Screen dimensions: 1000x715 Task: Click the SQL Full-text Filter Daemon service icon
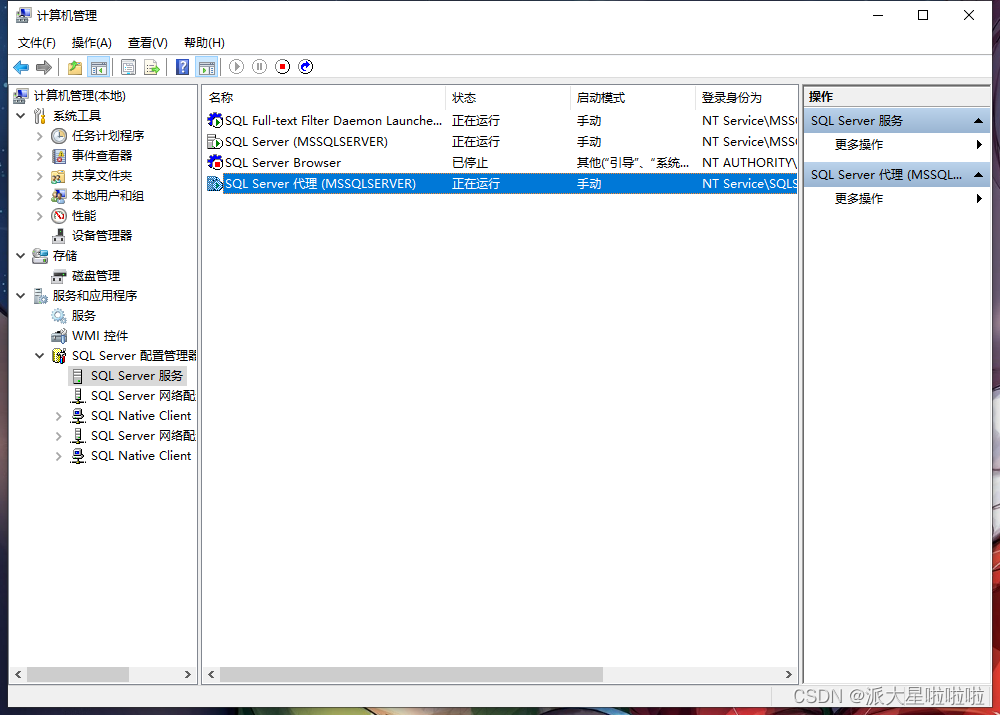click(x=215, y=121)
